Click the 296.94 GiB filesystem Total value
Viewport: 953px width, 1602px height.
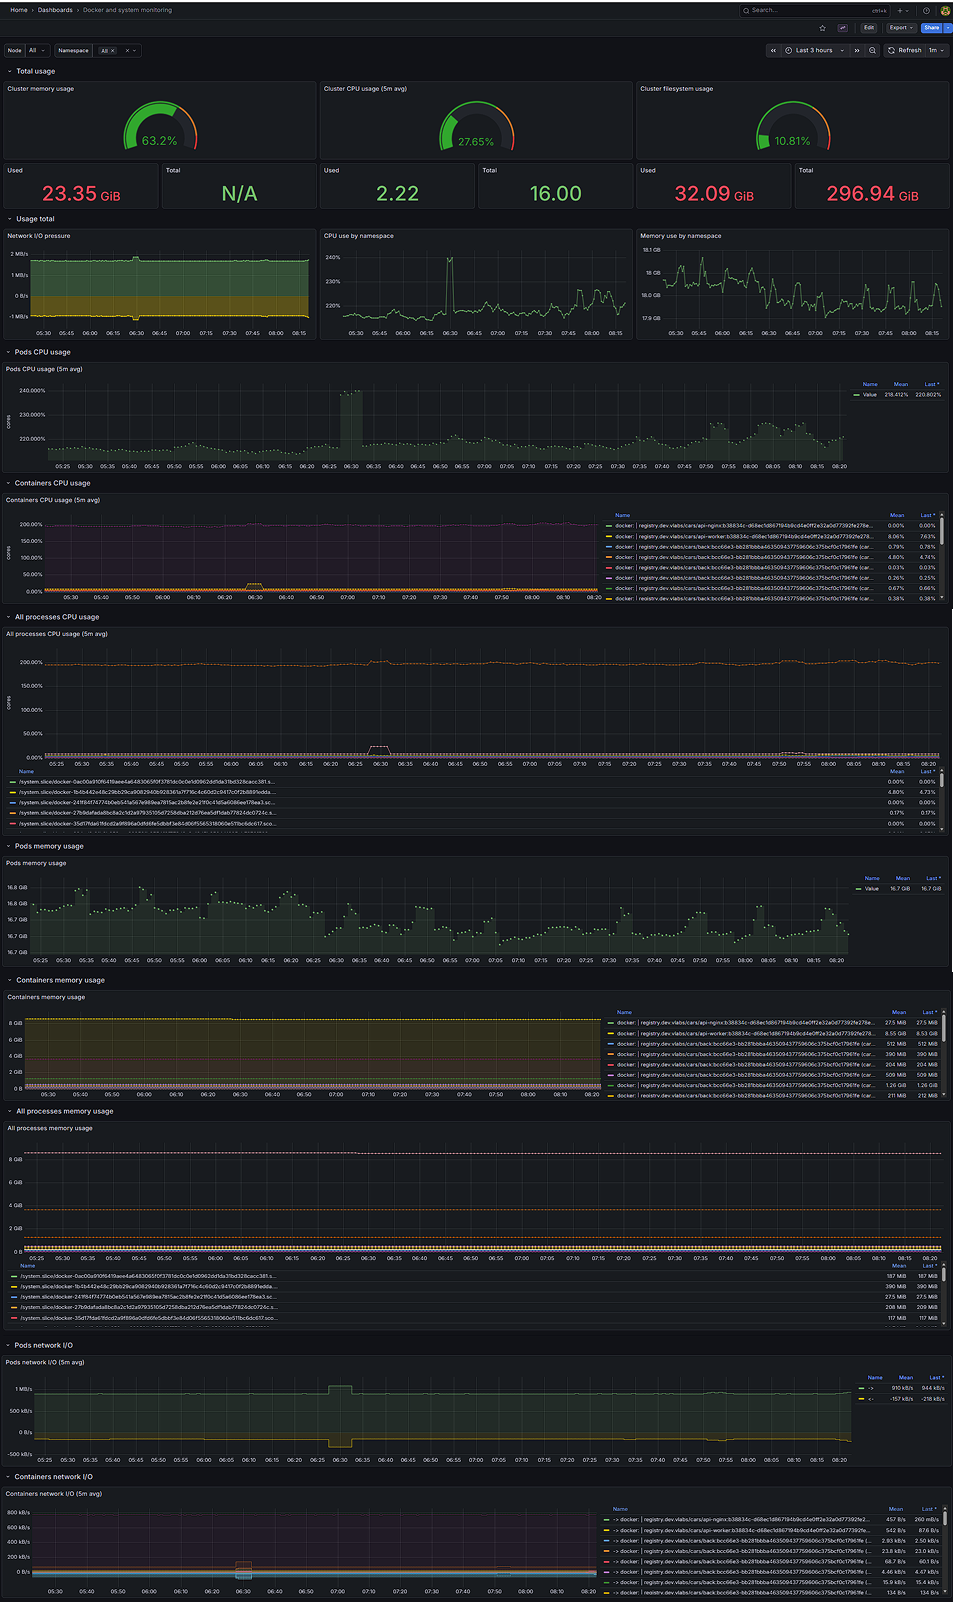point(872,194)
